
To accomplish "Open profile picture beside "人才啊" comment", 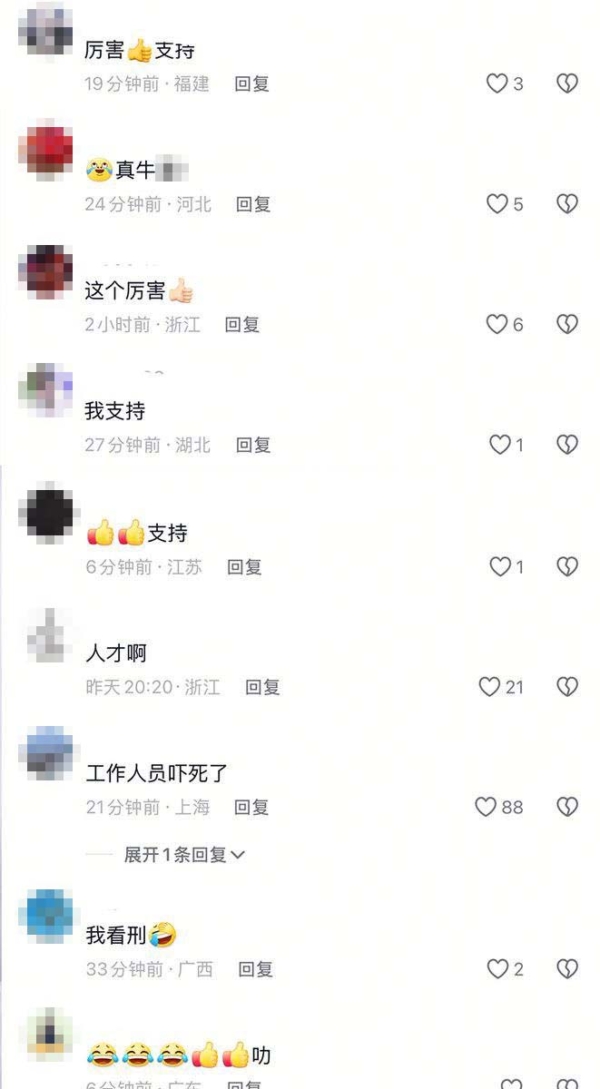I will coord(46,633).
